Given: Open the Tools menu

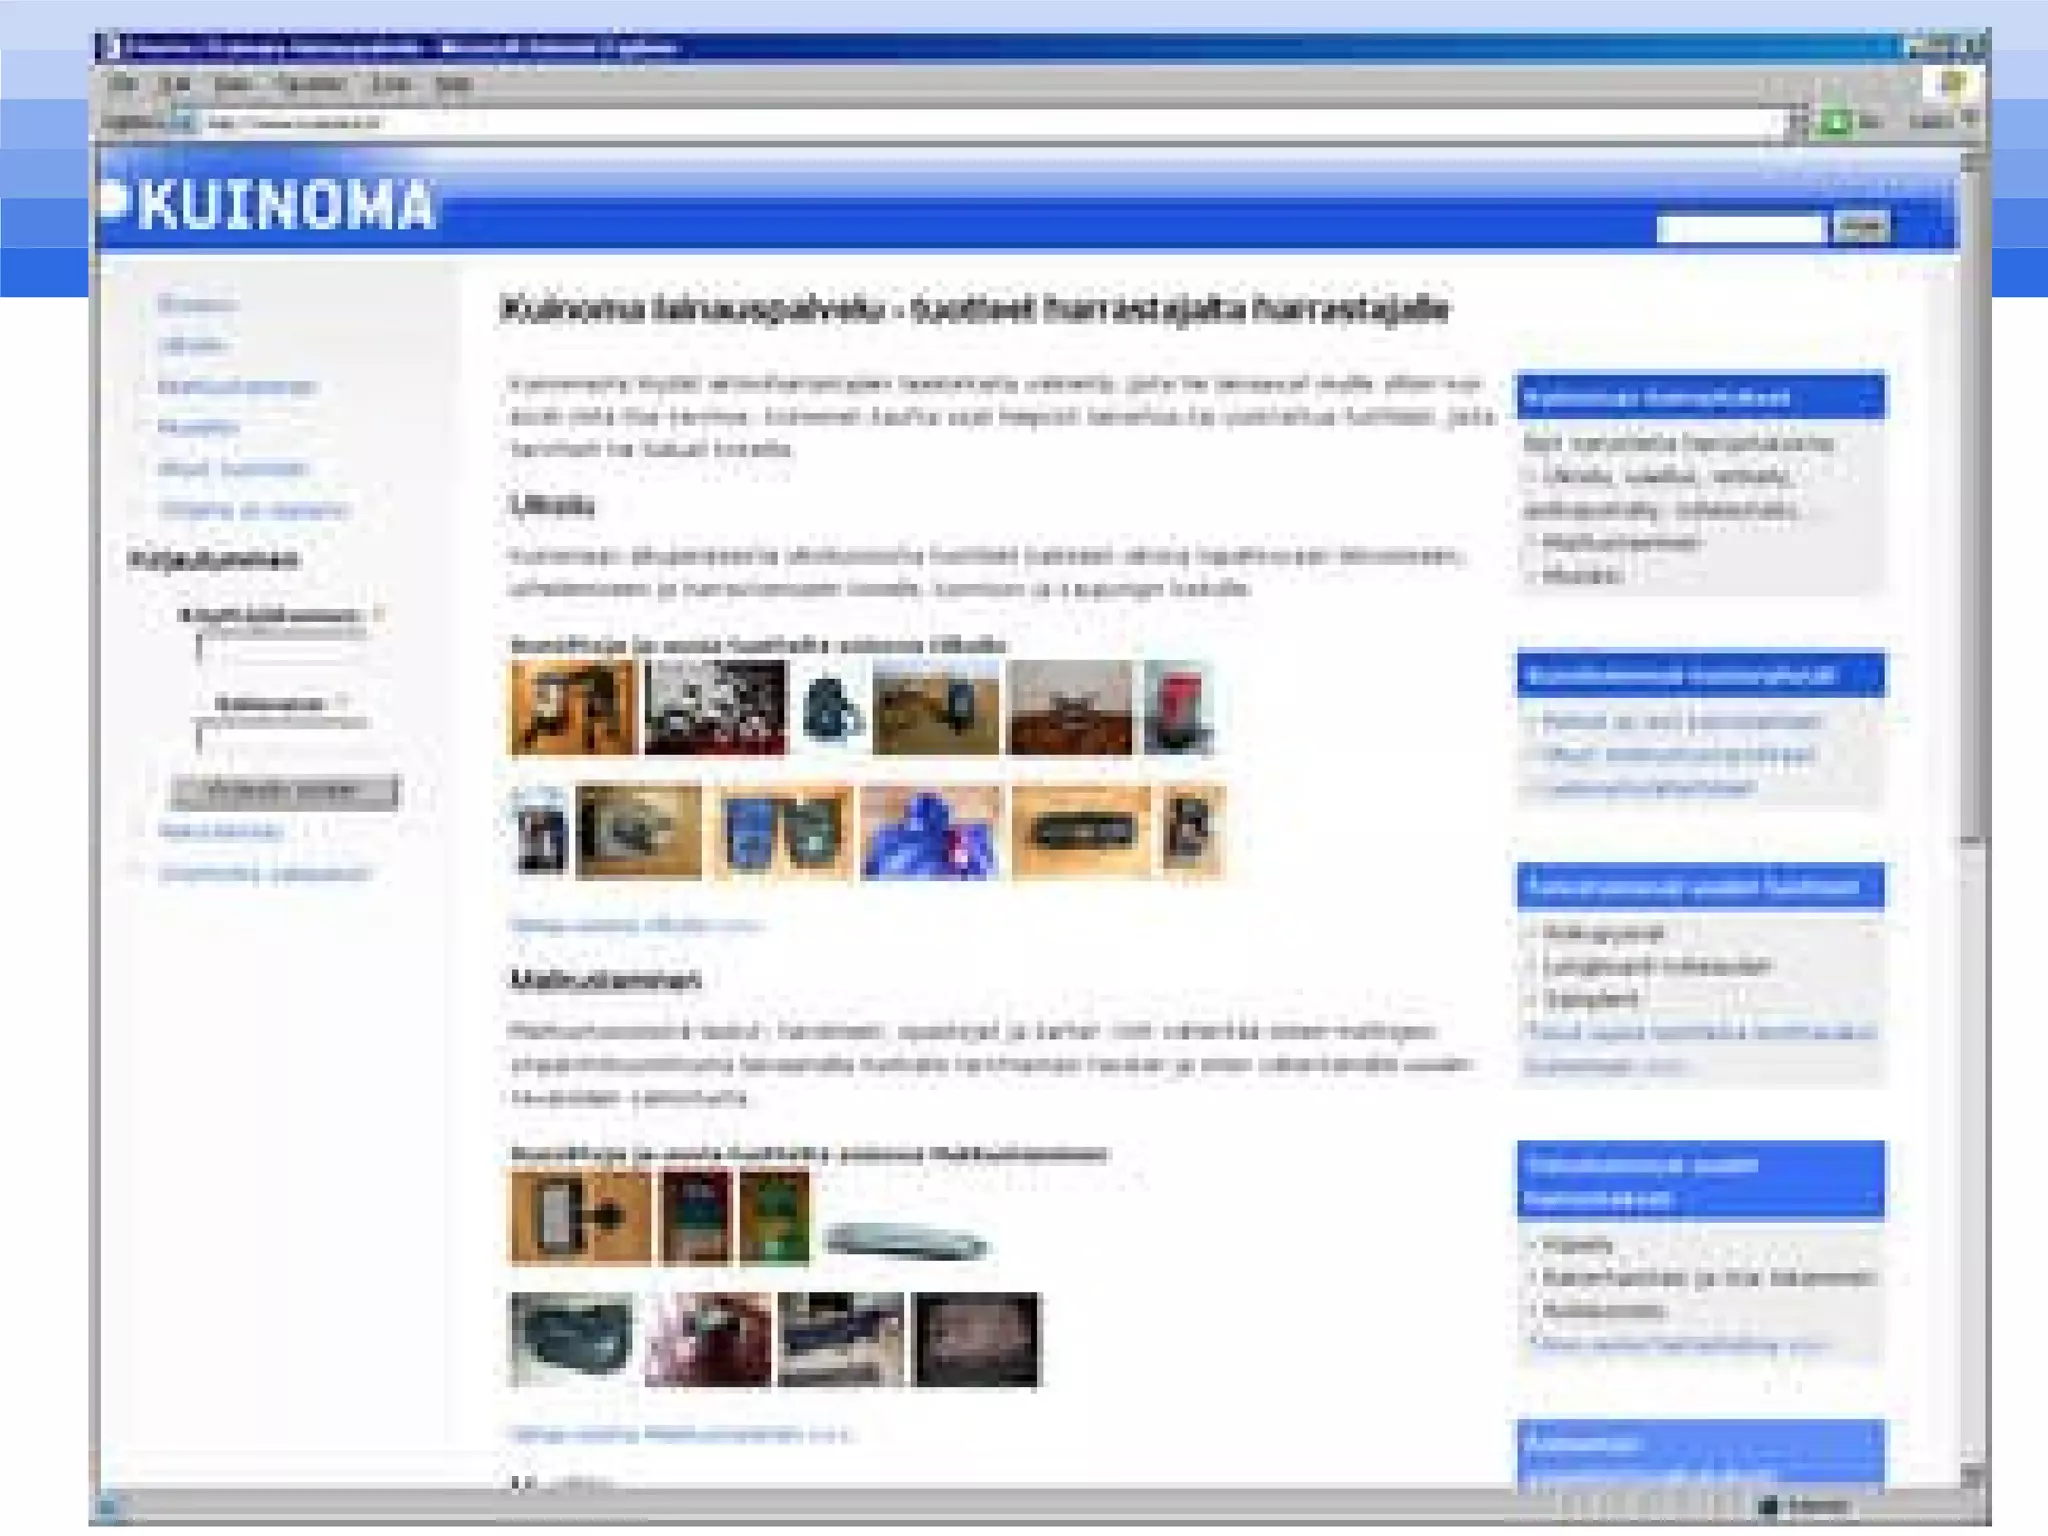Looking at the screenshot, I should (x=390, y=84).
